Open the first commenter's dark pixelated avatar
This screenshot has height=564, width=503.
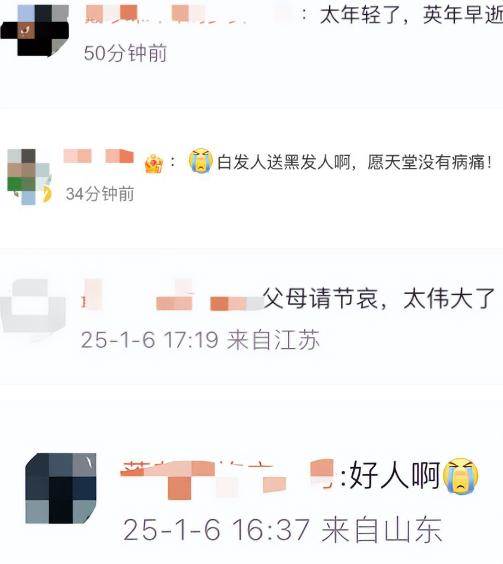35,30
